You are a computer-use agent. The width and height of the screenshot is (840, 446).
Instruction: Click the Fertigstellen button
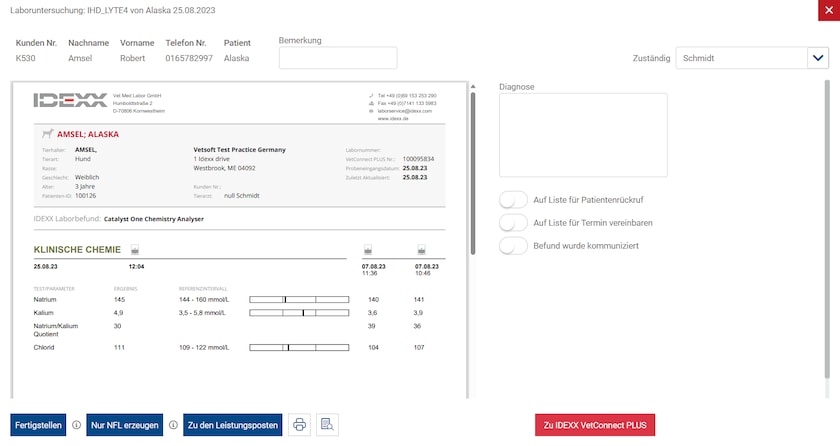tap(38, 425)
